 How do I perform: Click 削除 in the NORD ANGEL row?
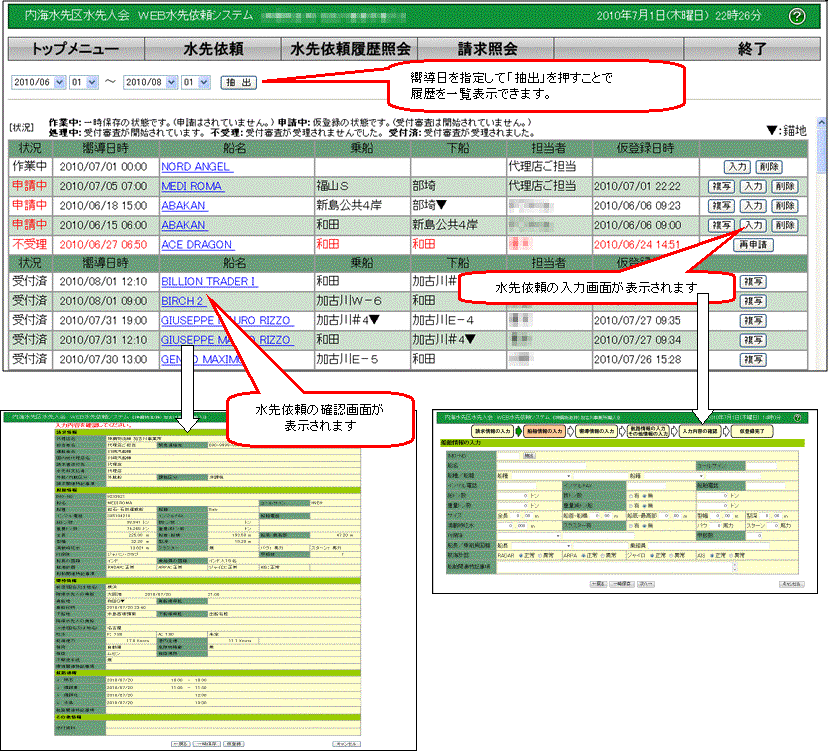point(768,166)
